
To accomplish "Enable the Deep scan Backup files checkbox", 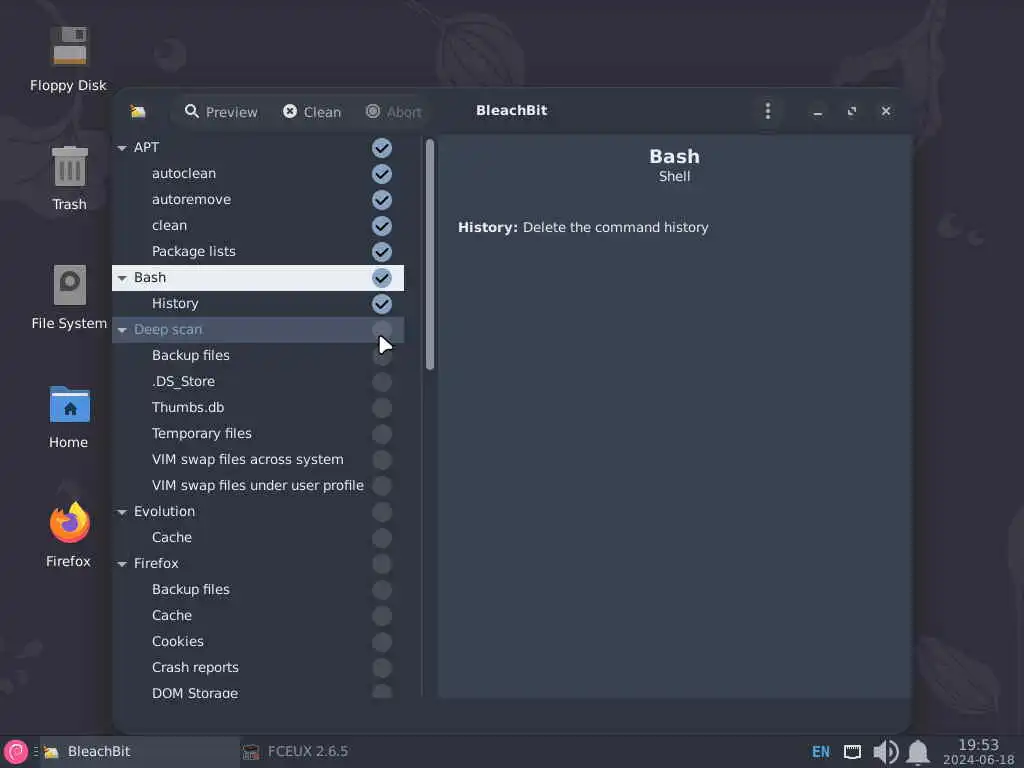I will tap(382, 356).
